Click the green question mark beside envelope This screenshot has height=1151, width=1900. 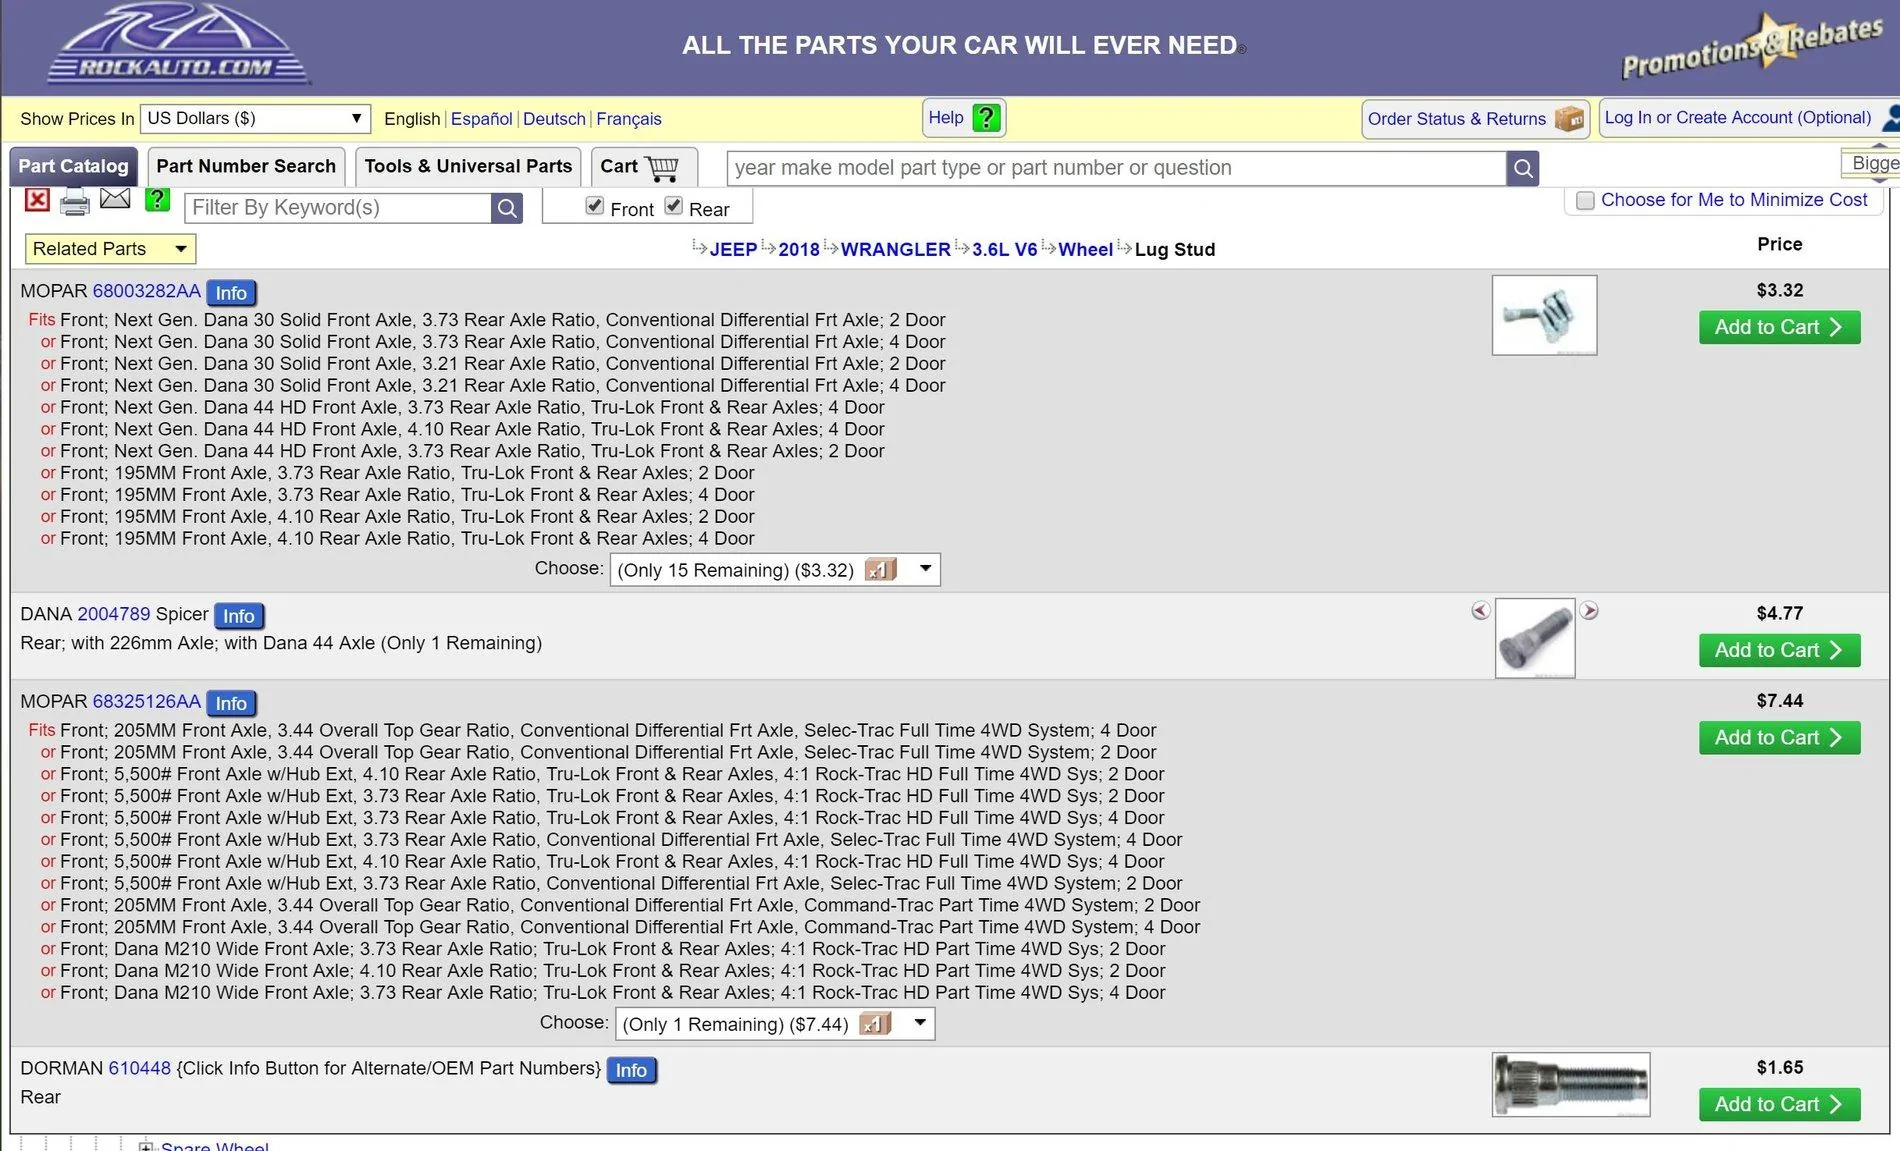point(157,200)
